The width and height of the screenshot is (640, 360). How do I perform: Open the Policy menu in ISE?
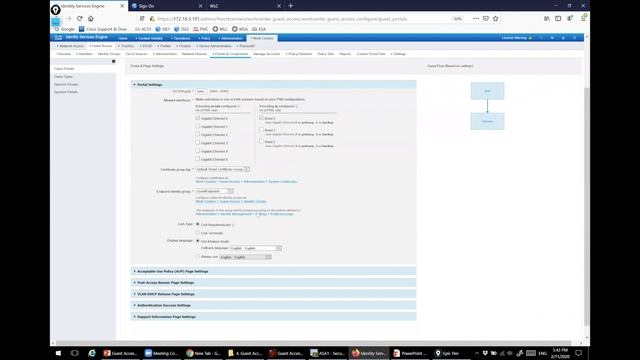tap(204, 38)
